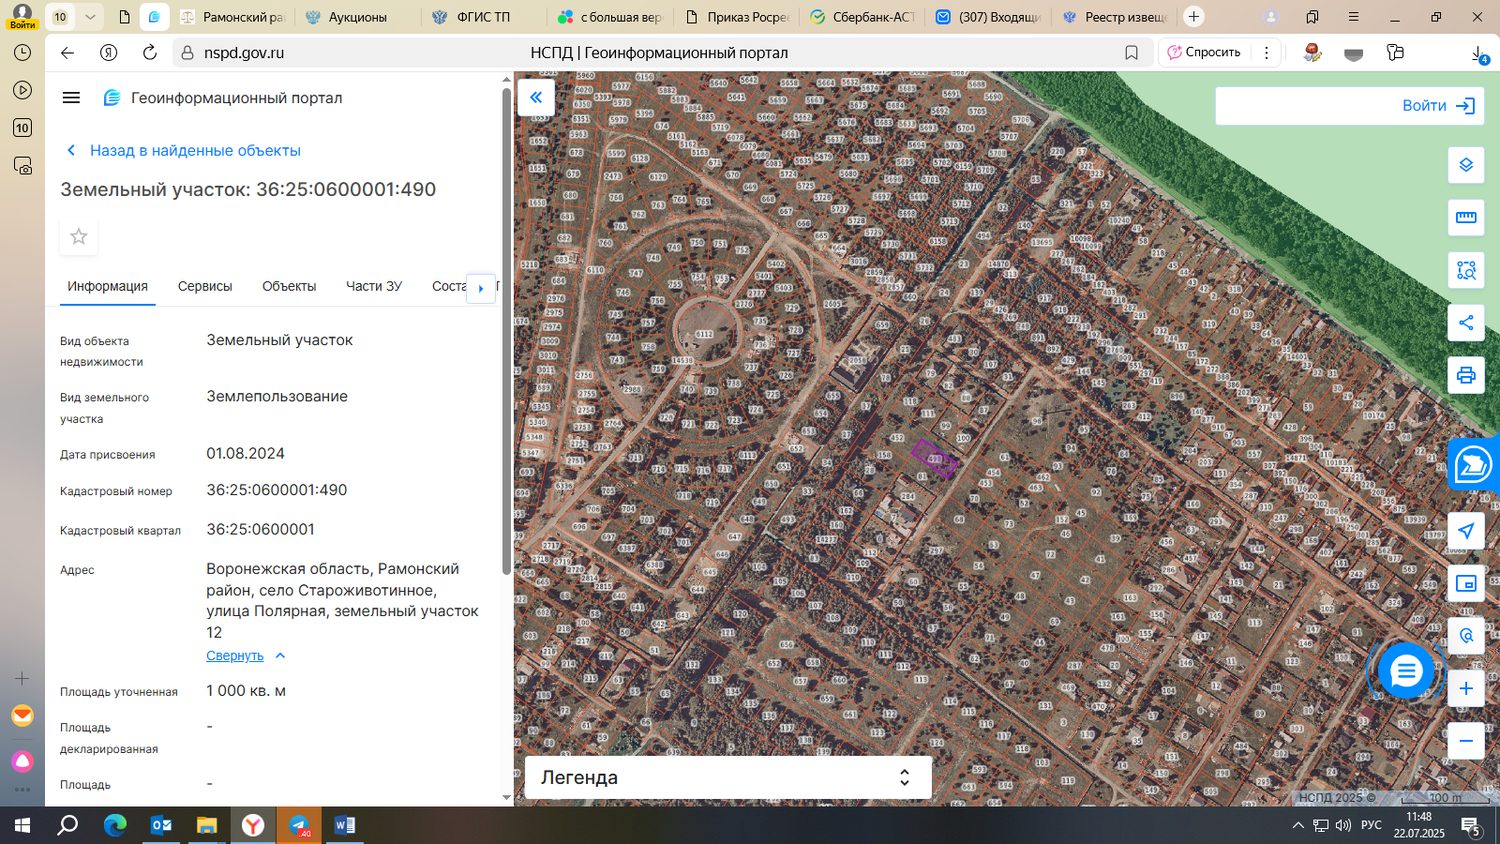Zoom out of the map

(x=1466, y=741)
